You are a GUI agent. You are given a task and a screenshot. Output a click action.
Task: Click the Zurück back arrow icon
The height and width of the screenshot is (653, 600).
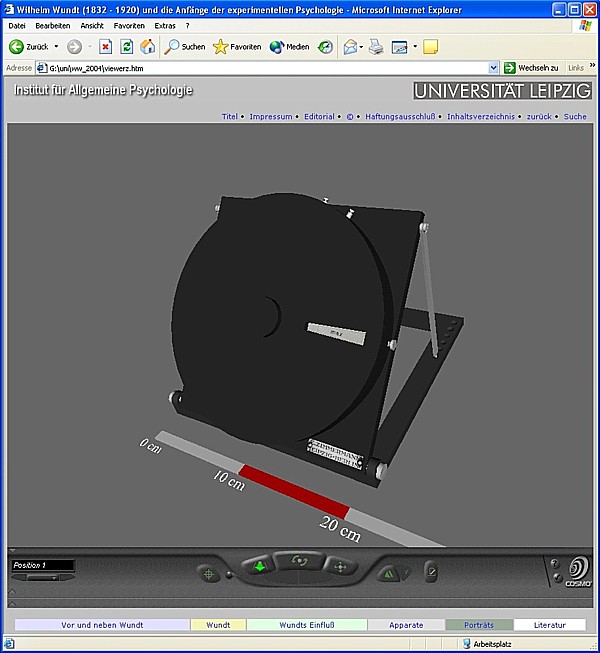click(x=16, y=47)
